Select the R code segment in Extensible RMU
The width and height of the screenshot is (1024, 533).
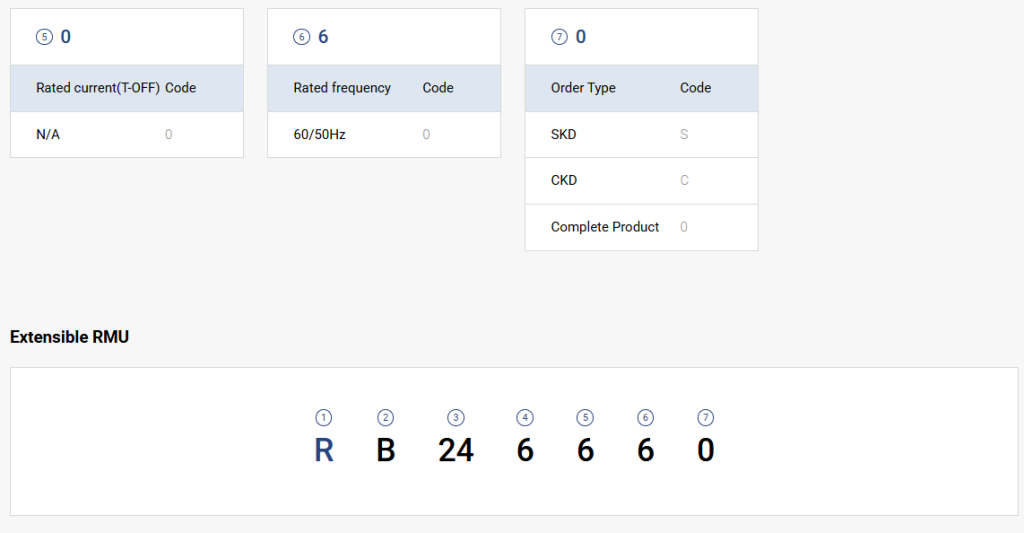323,451
